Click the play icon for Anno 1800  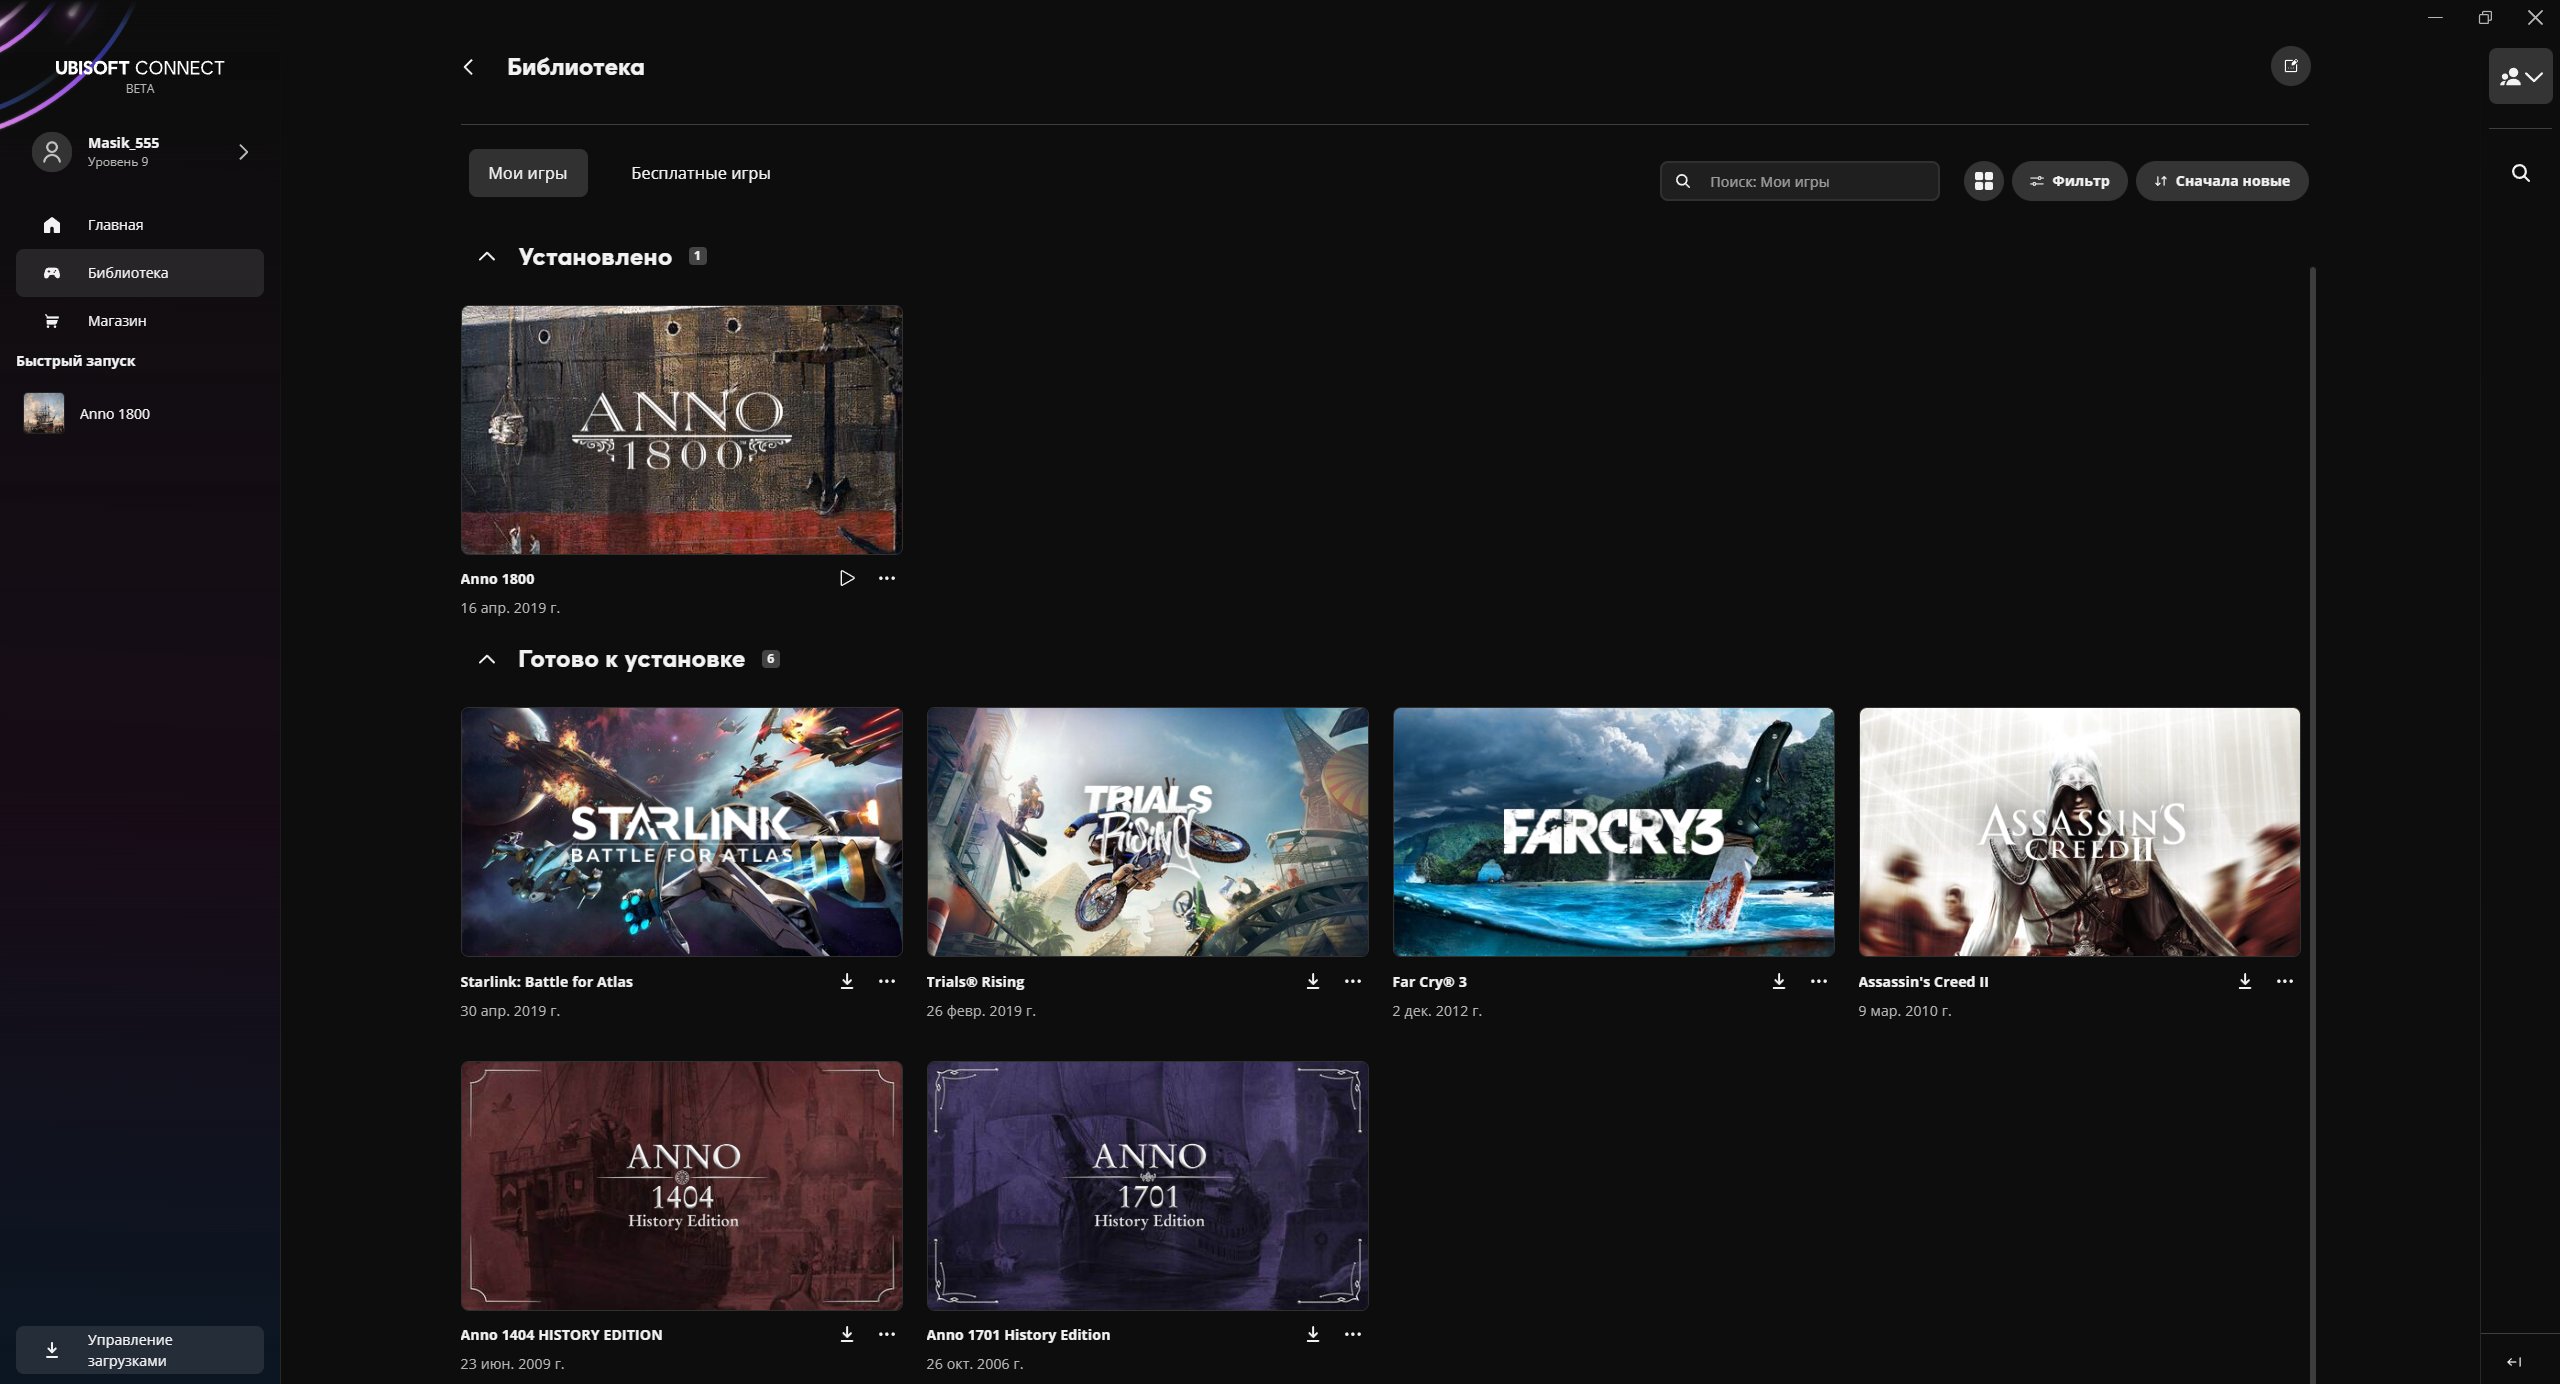846,578
